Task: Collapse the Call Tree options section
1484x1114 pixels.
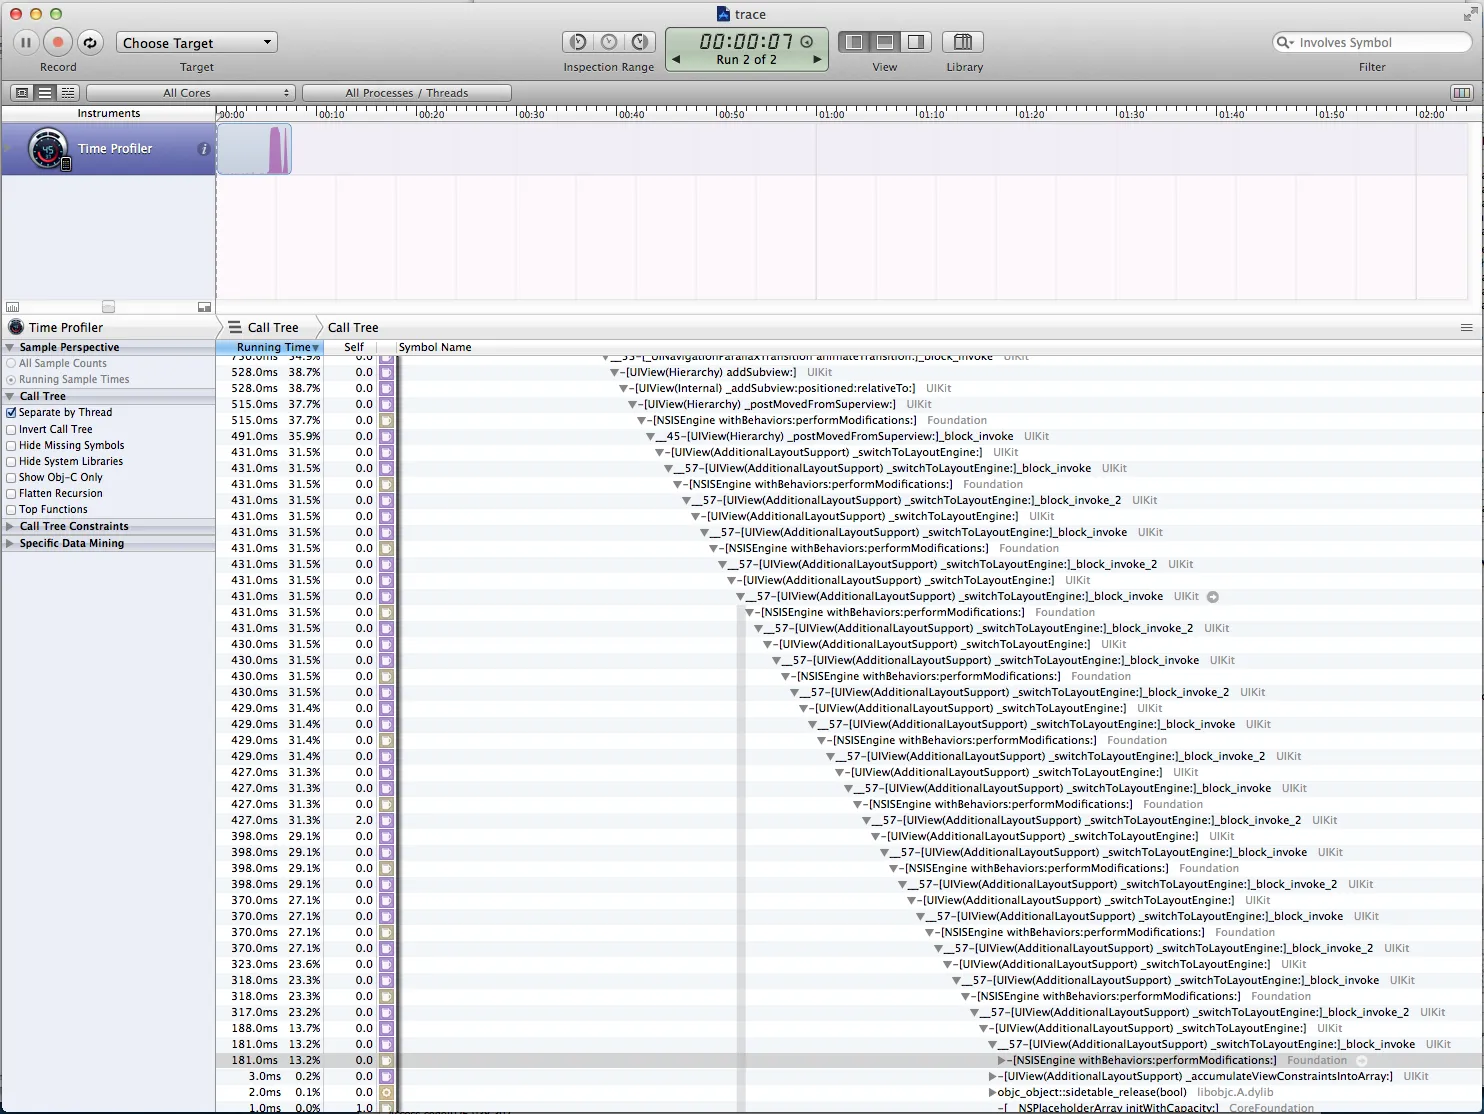Action: [x=10, y=396]
